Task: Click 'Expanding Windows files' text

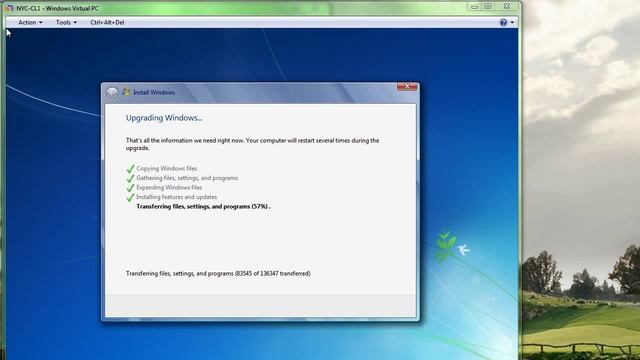Action: (169, 187)
